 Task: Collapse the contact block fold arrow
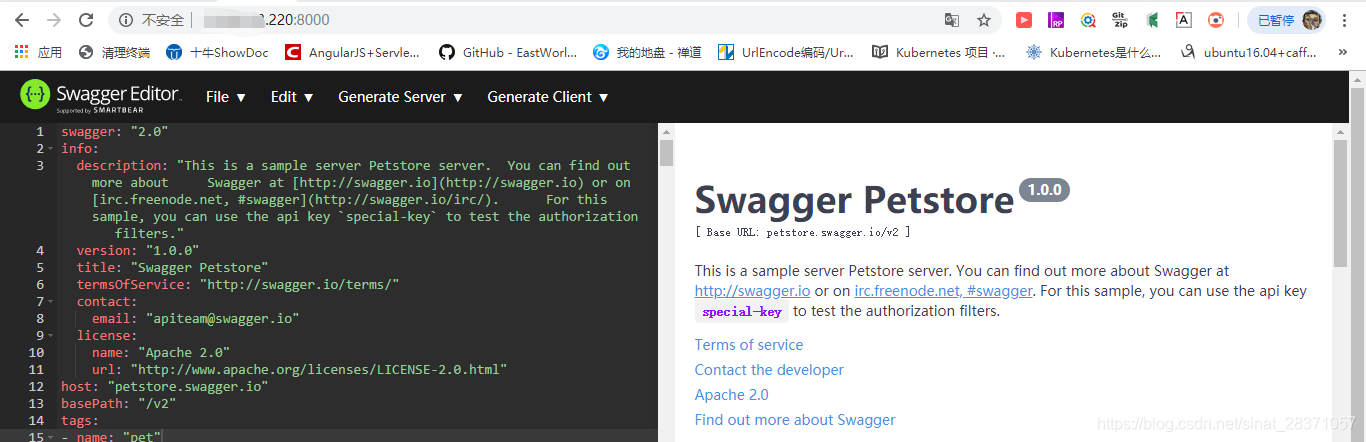pyautogui.click(x=50, y=302)
